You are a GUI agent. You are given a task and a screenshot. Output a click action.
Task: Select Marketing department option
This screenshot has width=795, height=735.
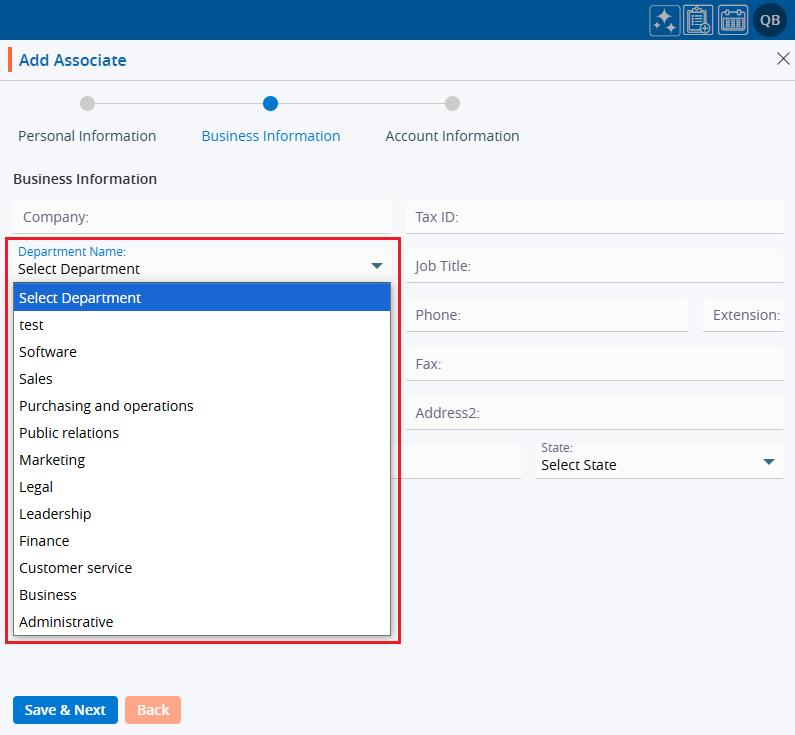click(52, 460)
